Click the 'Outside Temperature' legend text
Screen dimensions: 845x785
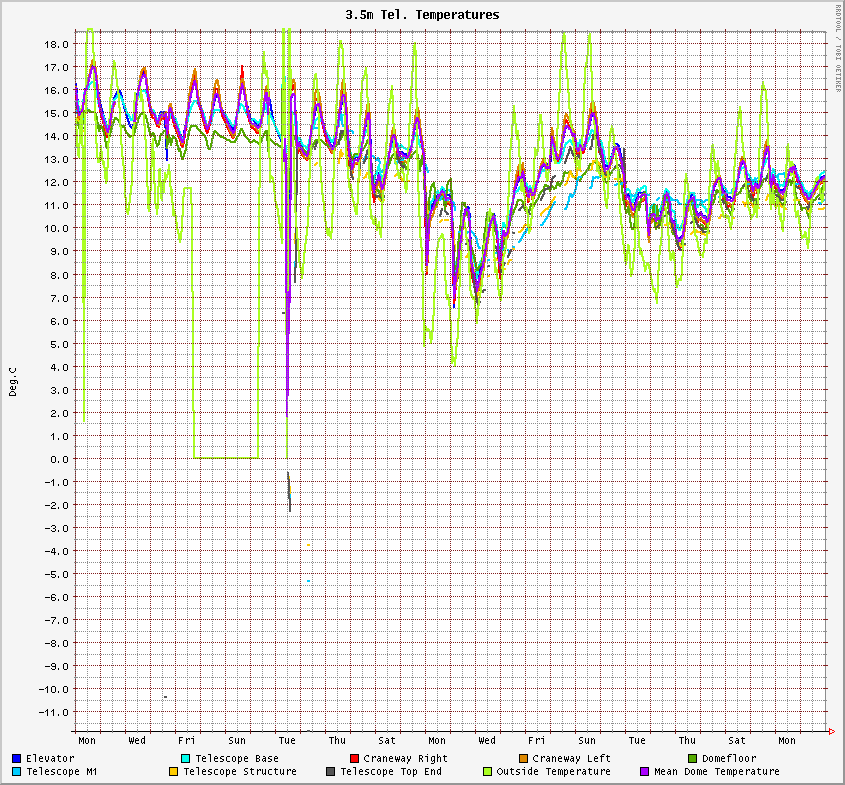(554, 772)
